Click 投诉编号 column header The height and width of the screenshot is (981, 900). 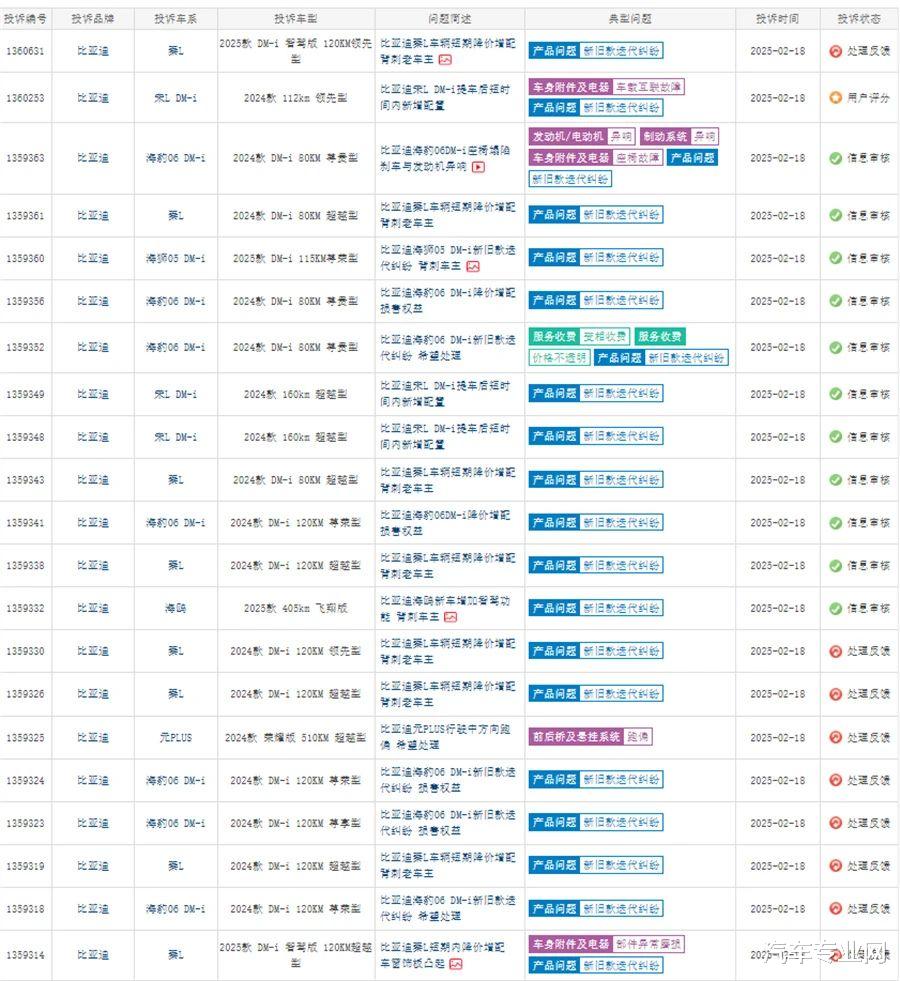click(25, 19)
